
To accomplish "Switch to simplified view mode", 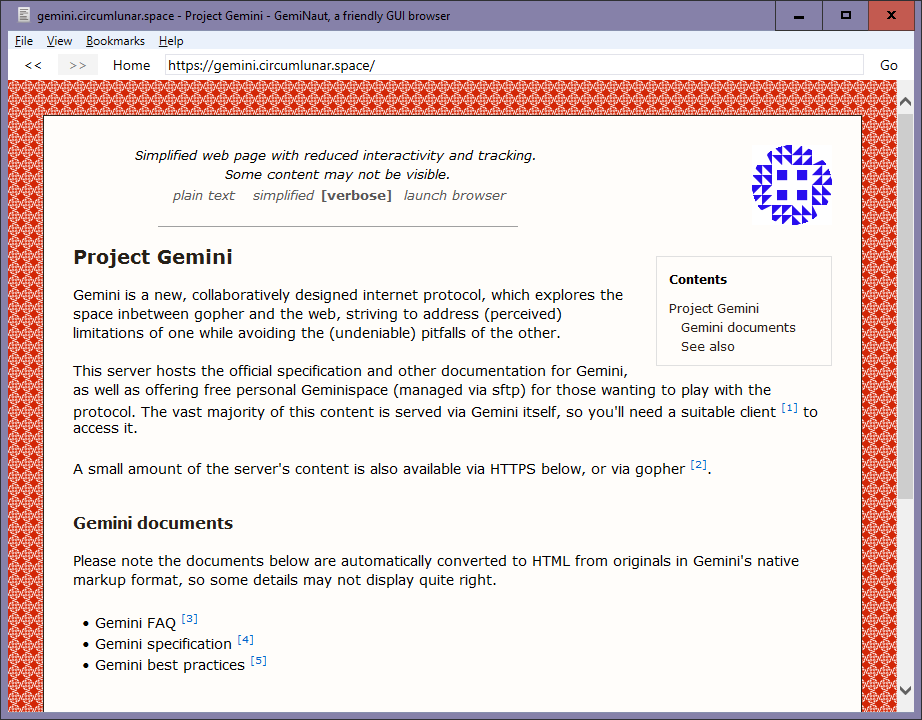I will pyautogui.click(x=283, y=196).
